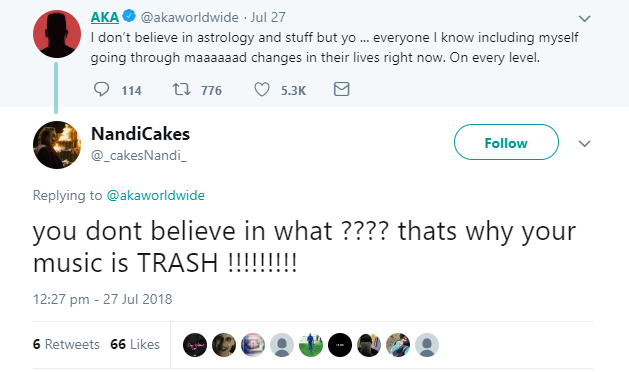Toggle Follow for NandiCakes
This screenshot has width=629, height=372.
point(506,142)
